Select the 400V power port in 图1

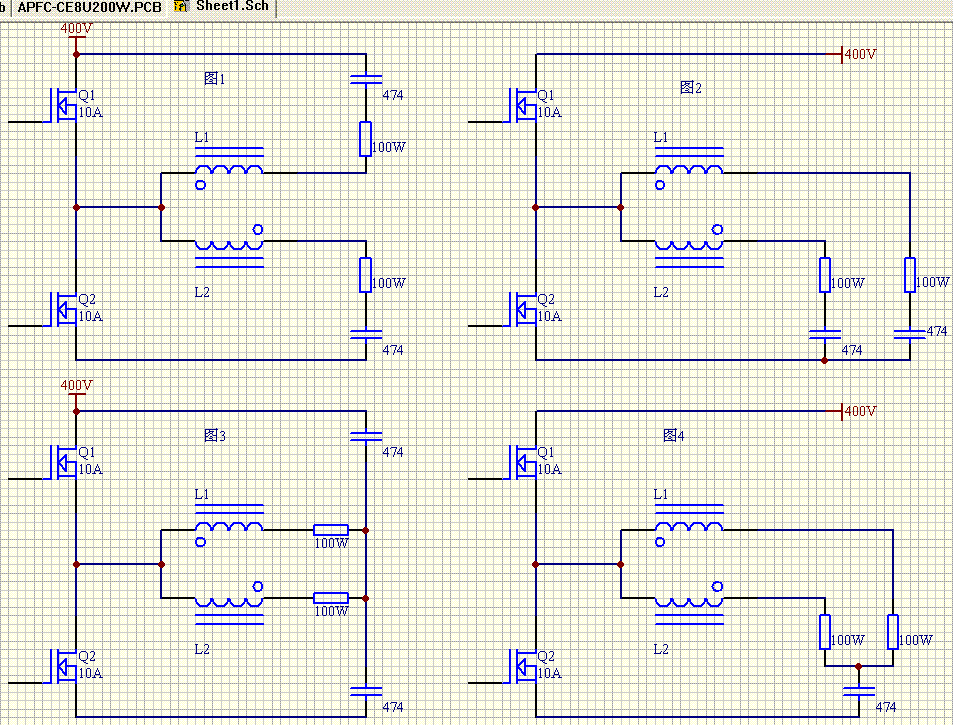point(76,36)
